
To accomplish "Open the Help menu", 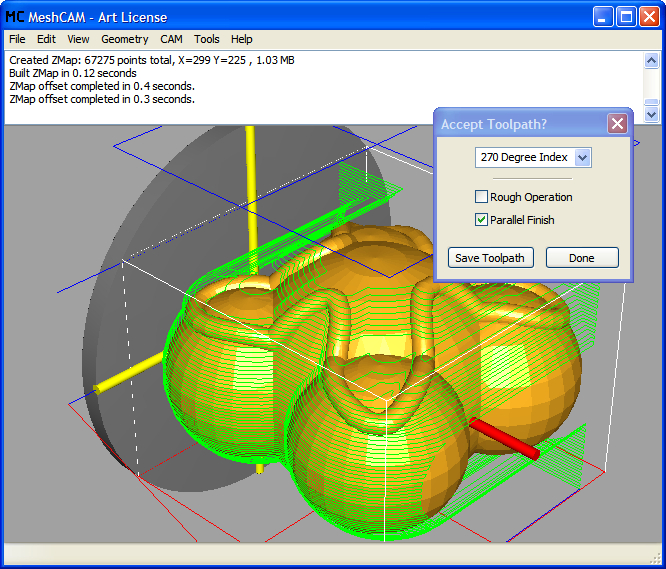I will [242, 39].
